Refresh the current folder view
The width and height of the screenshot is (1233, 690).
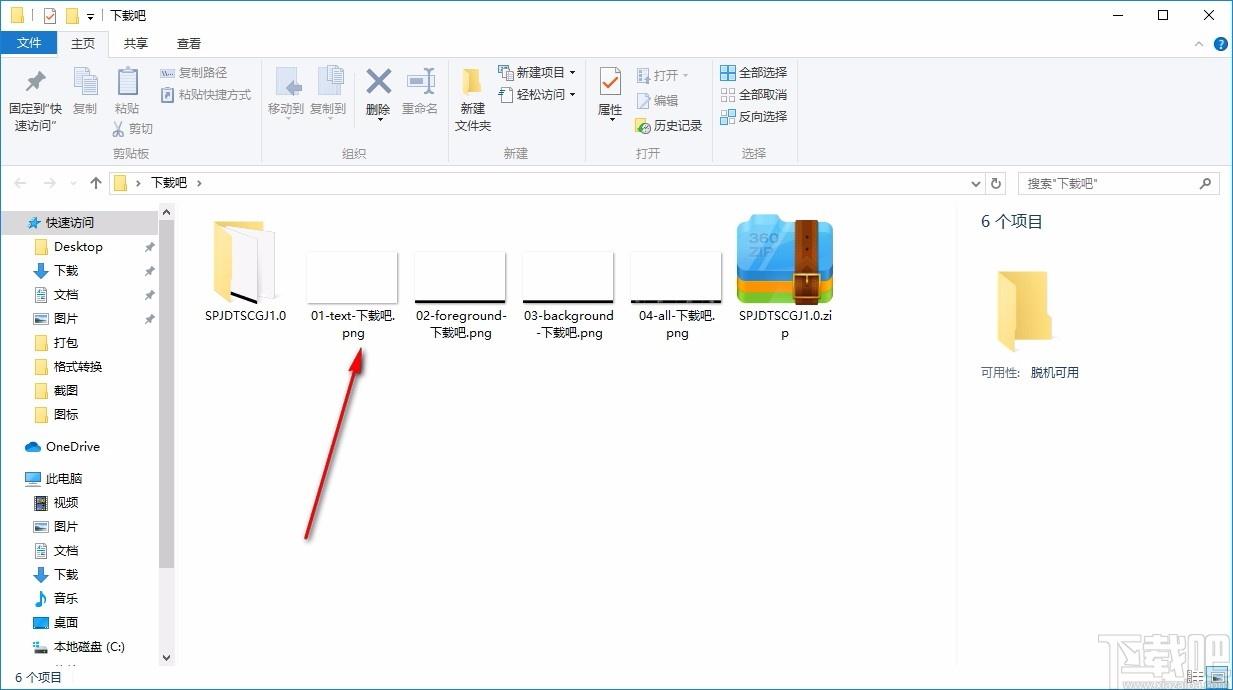tap(995, 183)
